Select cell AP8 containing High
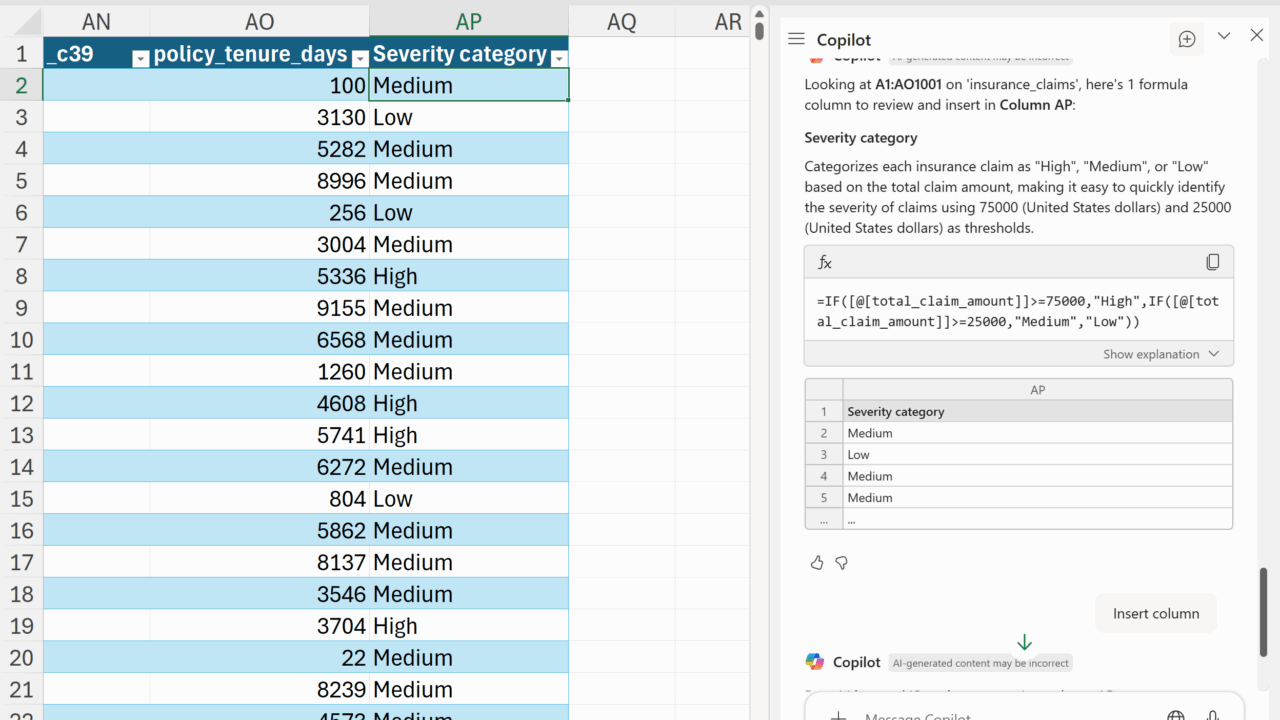1280x720 pixels. (468, 276)
